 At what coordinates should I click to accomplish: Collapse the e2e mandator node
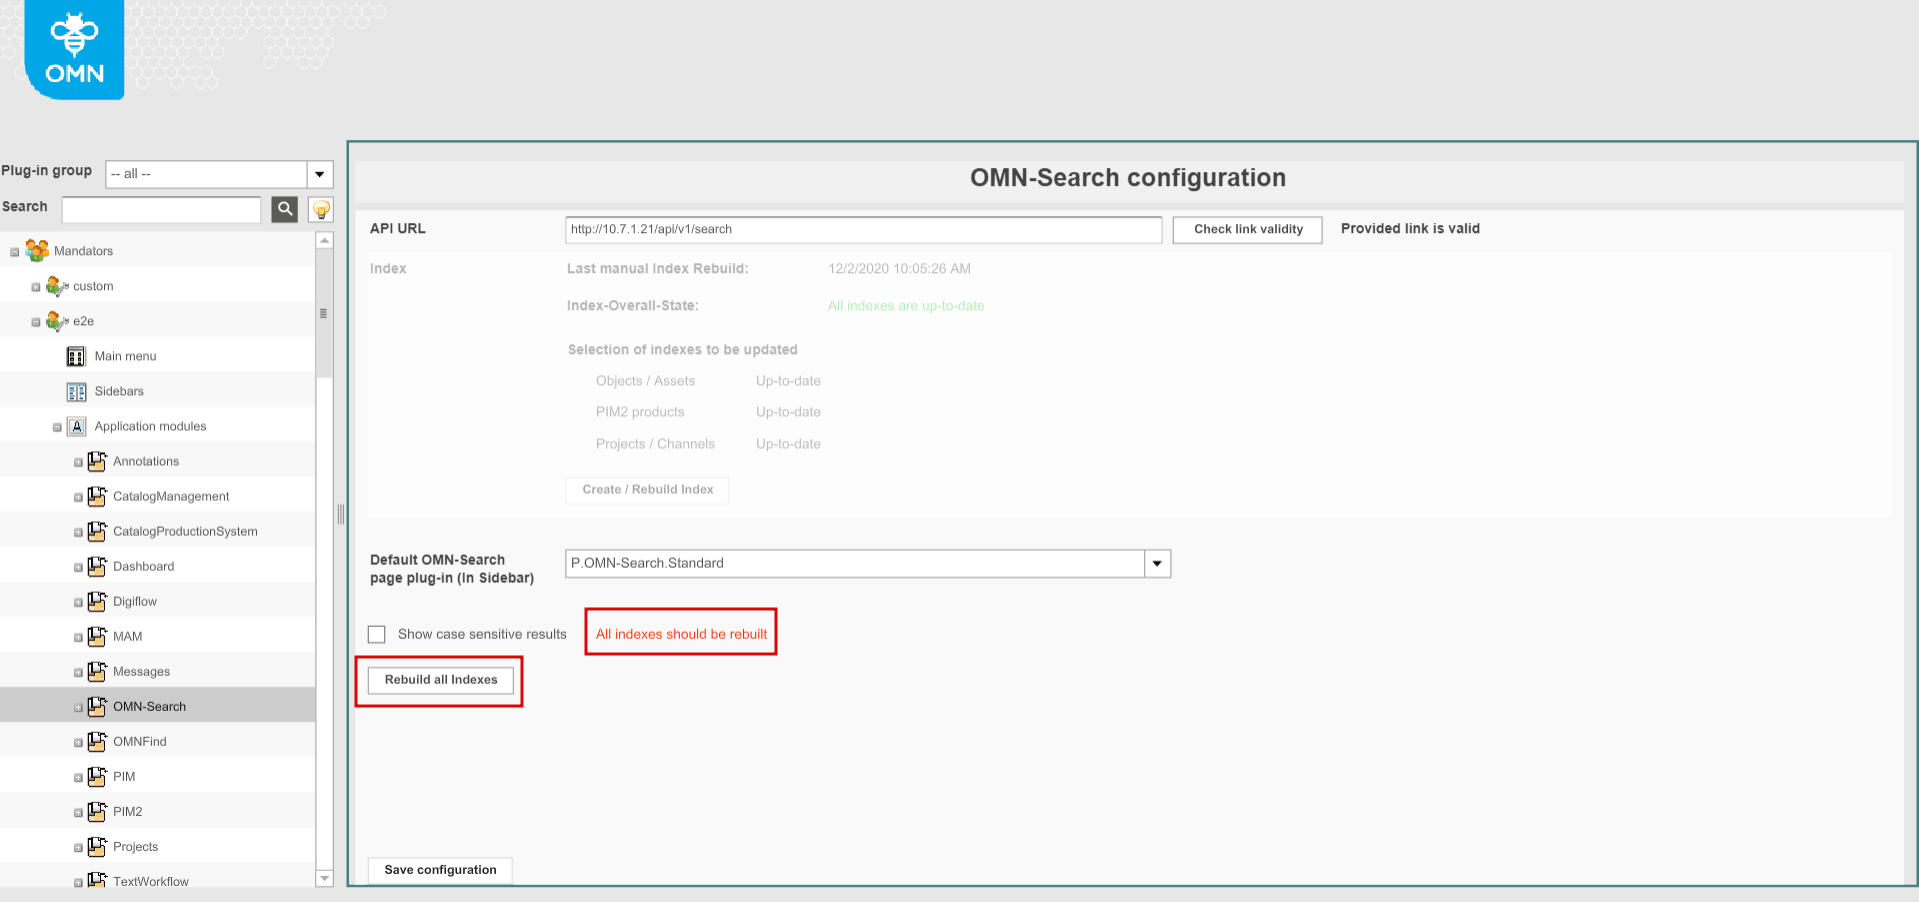pos(34,321)
